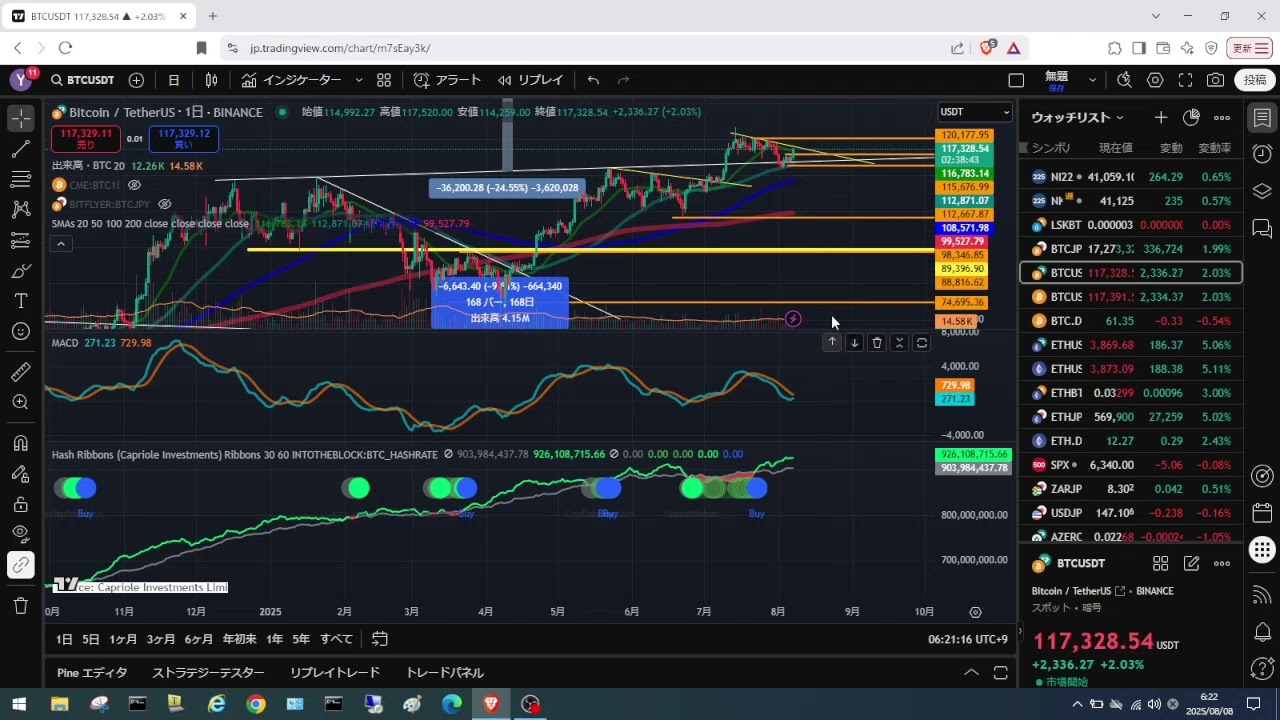Toggle visibility of CME:BTC1! symbol
This screenshot has width=1280, height=720.
click(134, 185)
